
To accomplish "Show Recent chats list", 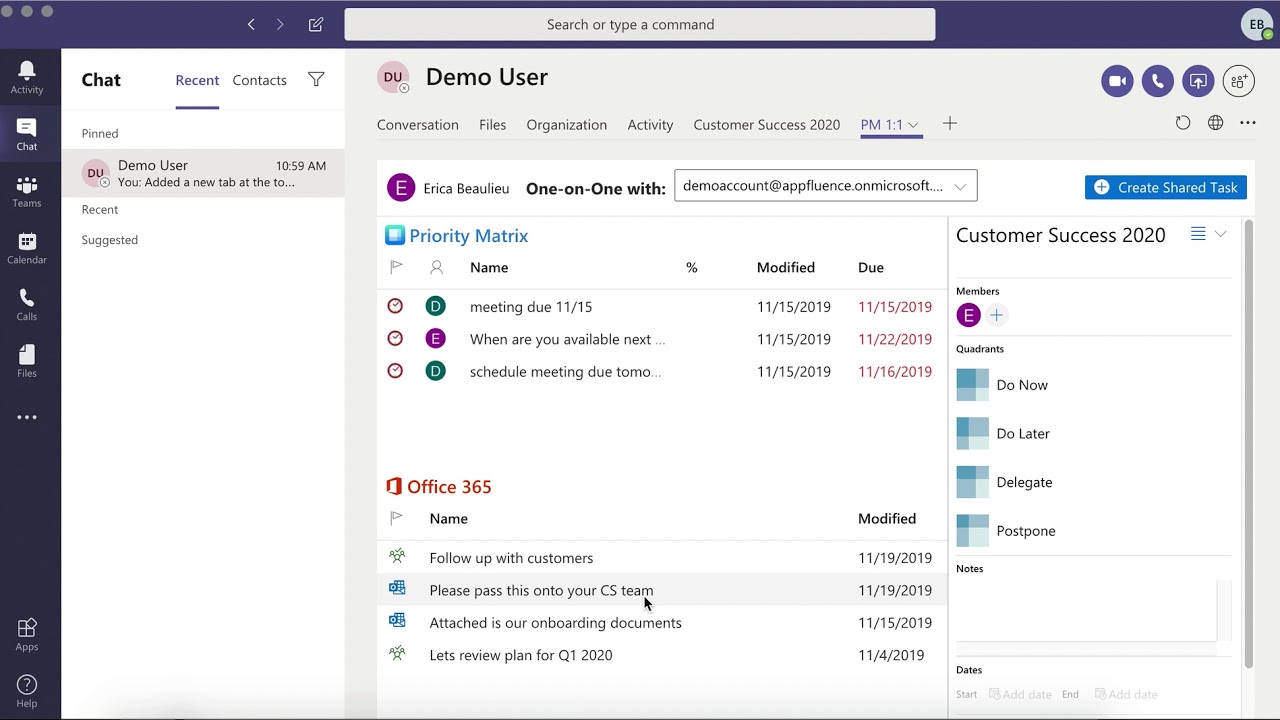I will click(x=197, y=80).
